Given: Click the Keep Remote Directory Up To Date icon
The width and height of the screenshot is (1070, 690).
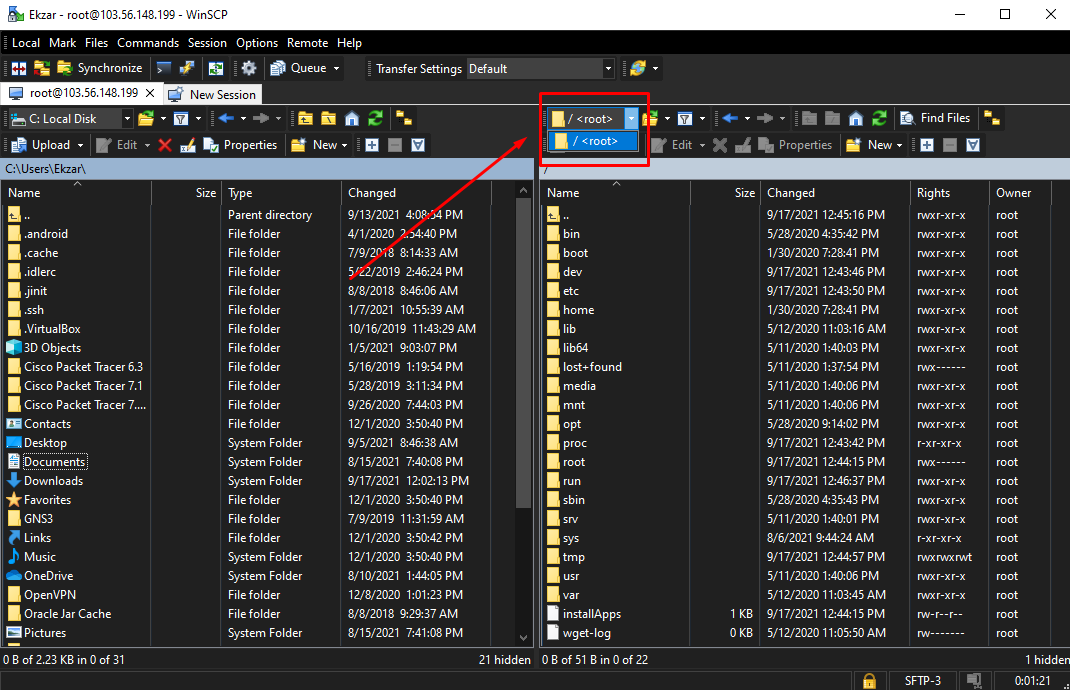Looking at the screenshot, I should 216,68.
